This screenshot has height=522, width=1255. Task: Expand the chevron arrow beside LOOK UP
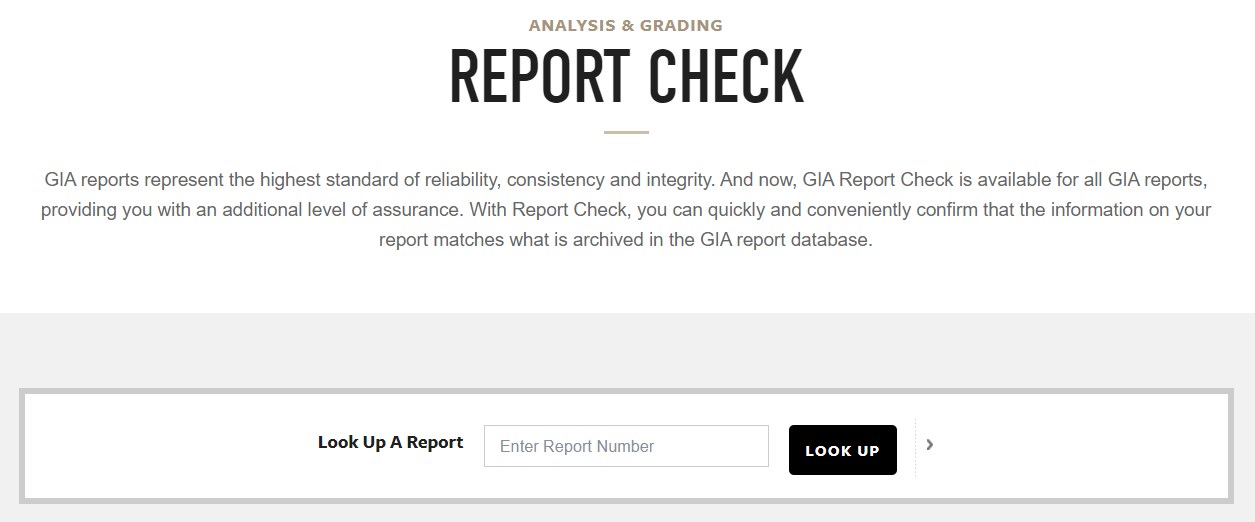(930, 445)
